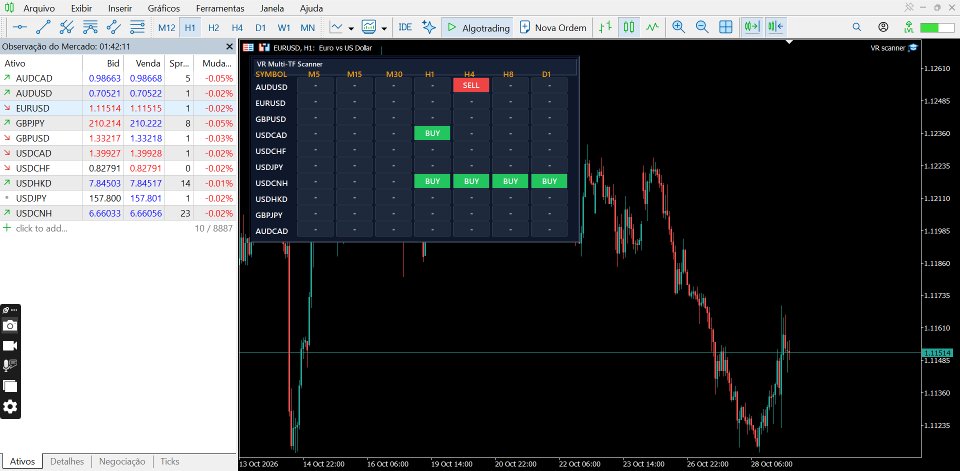Click the red table icon beside EURUSD title

point(248,47)
